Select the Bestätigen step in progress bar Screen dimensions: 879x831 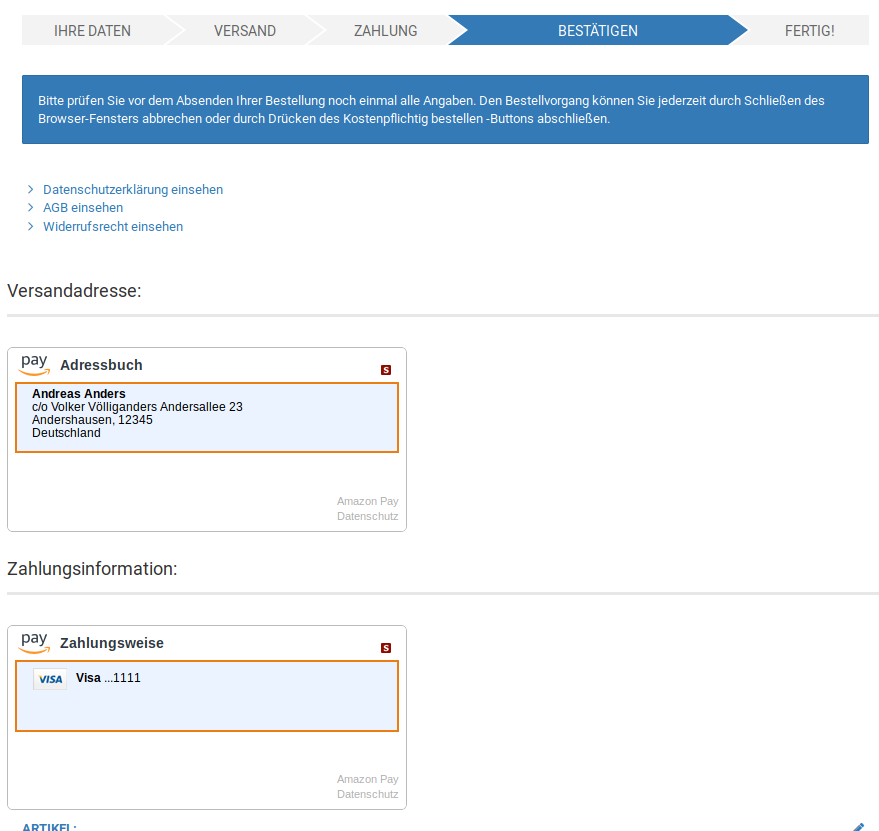(597, 31)
